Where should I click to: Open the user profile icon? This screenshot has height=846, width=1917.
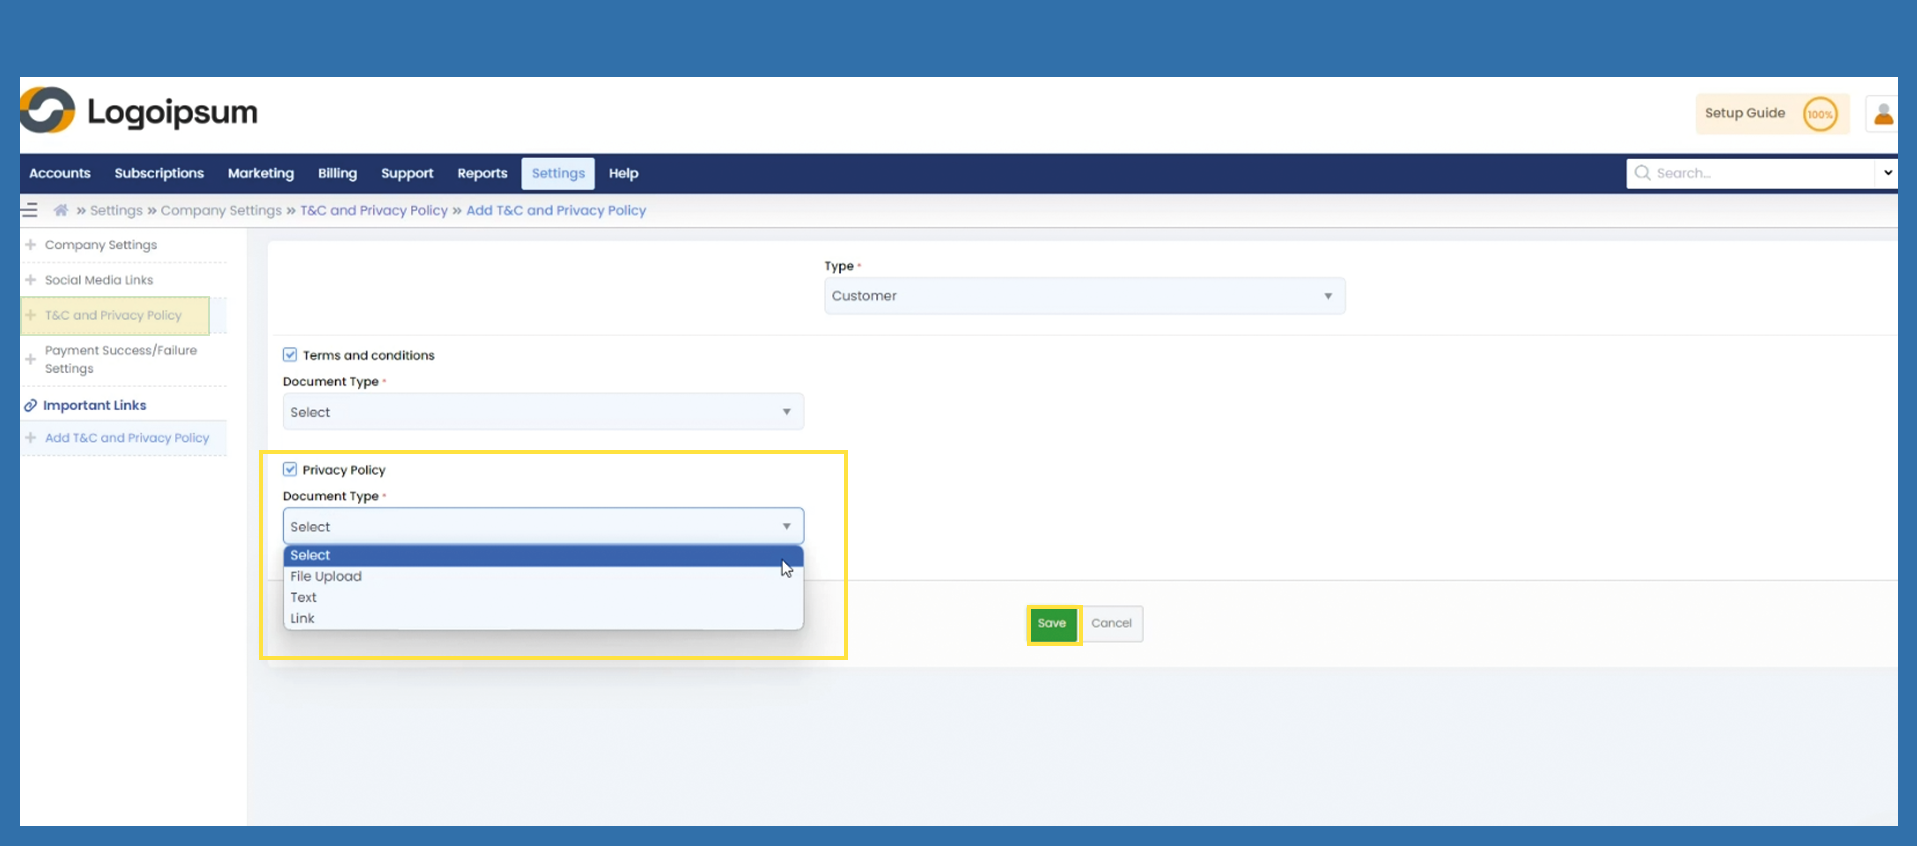click(x=1882, y=114)
